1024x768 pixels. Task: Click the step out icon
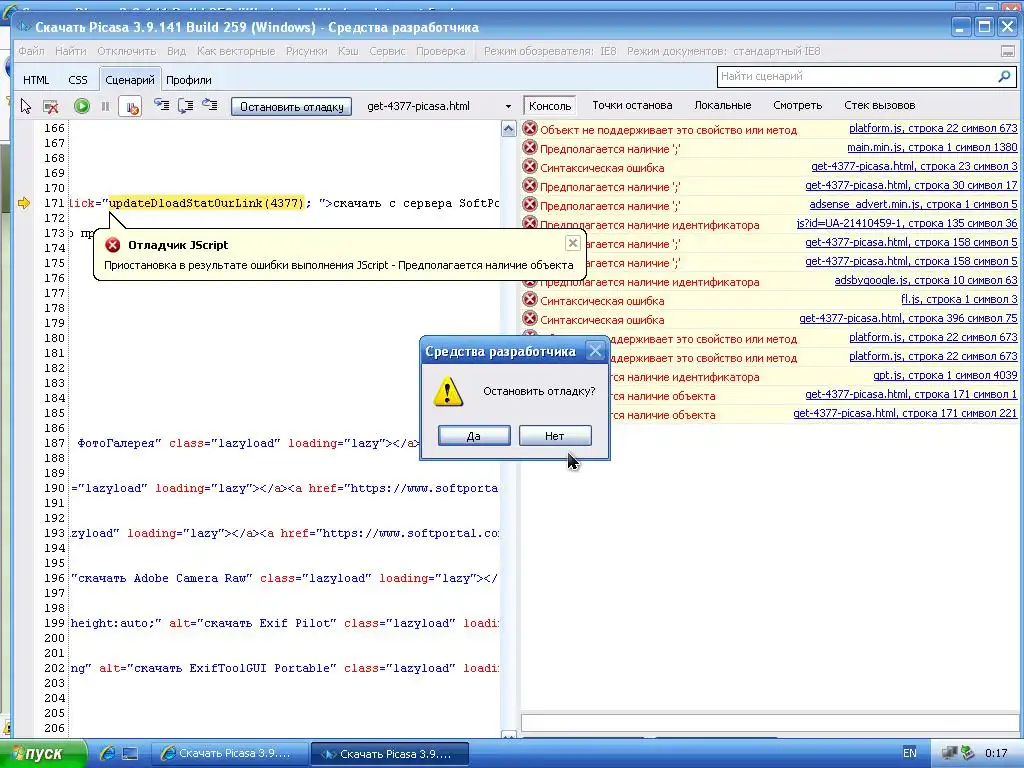pyautogui.click(x=210, y=105)
